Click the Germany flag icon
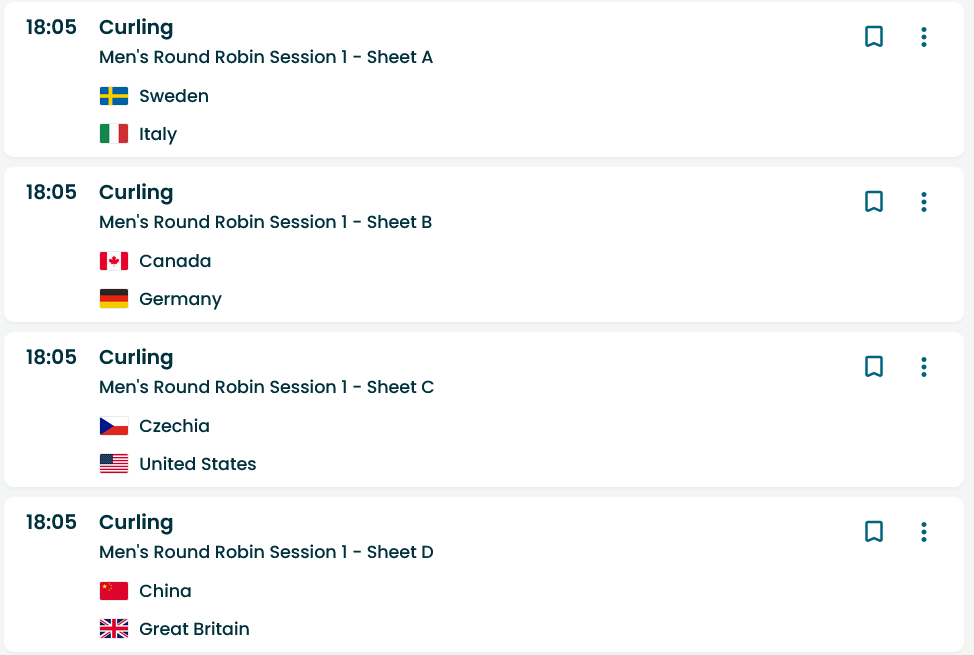974x655 pixels. [114, 299]
